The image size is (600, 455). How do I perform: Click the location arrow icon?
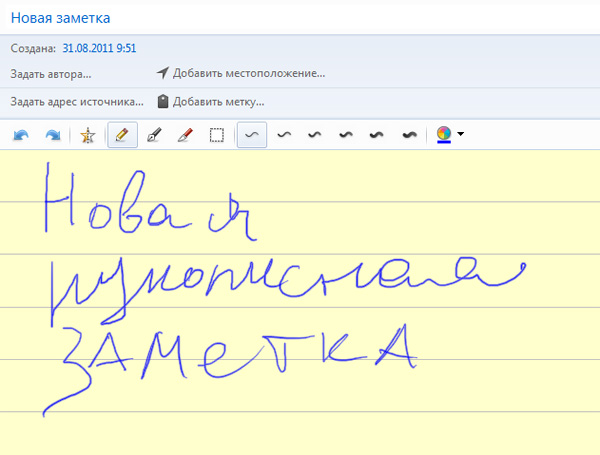162,73
